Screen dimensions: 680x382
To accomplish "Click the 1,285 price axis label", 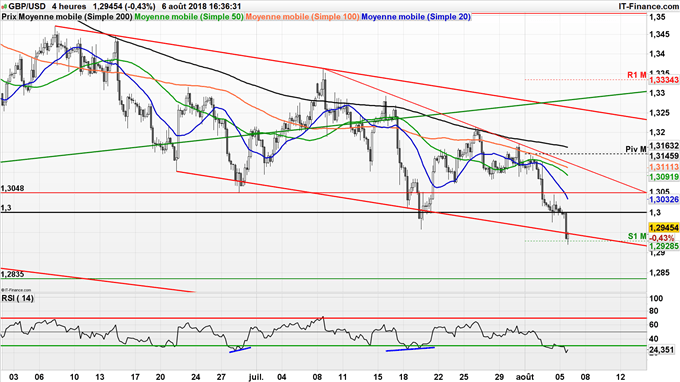I will pos(659,273).
